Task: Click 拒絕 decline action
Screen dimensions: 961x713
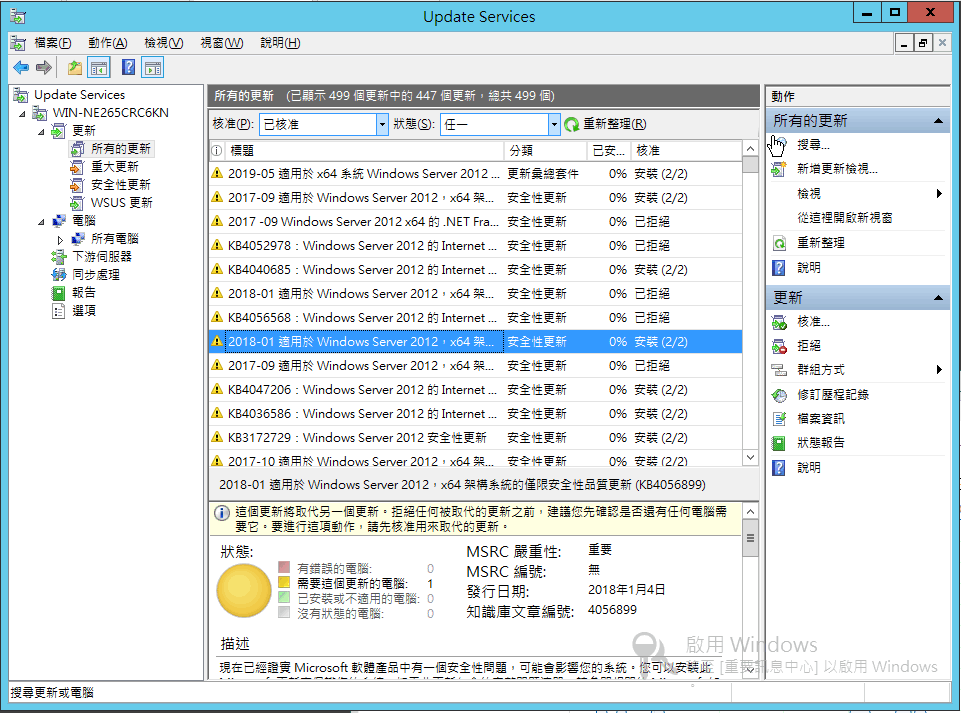Action: [808, 346]
